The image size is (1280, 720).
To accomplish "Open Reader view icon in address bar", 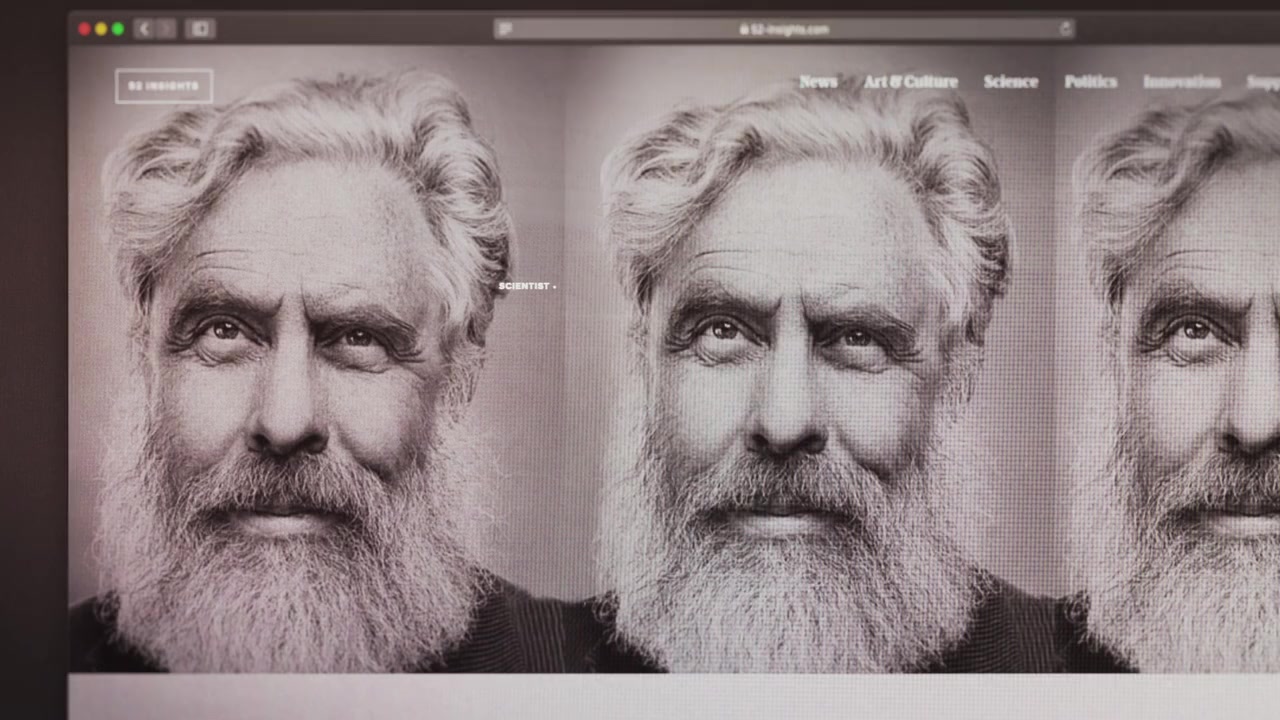I will pos(505,29).
